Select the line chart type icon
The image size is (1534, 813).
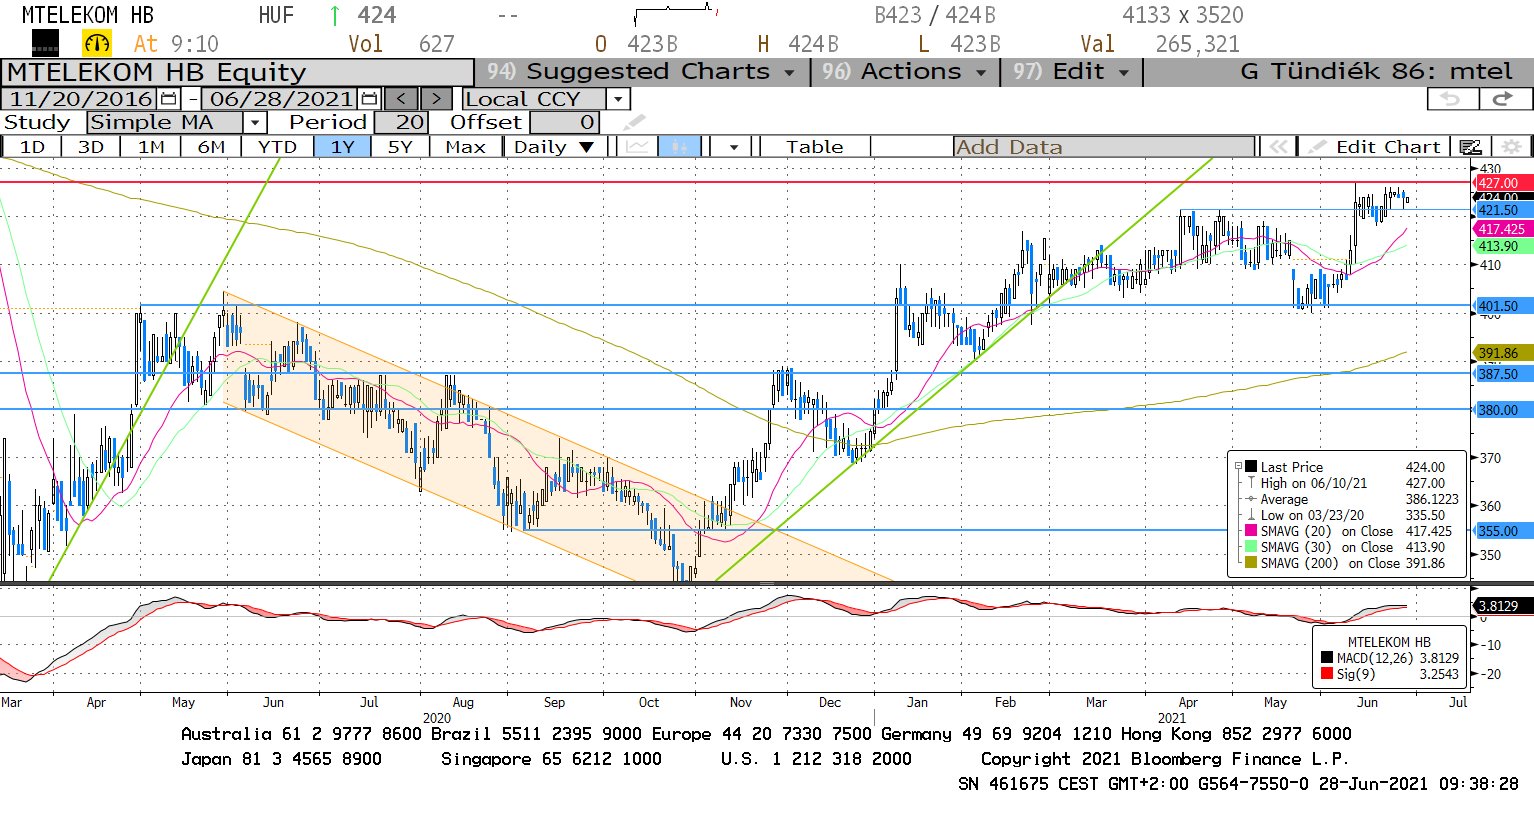[x=637, y=147]
